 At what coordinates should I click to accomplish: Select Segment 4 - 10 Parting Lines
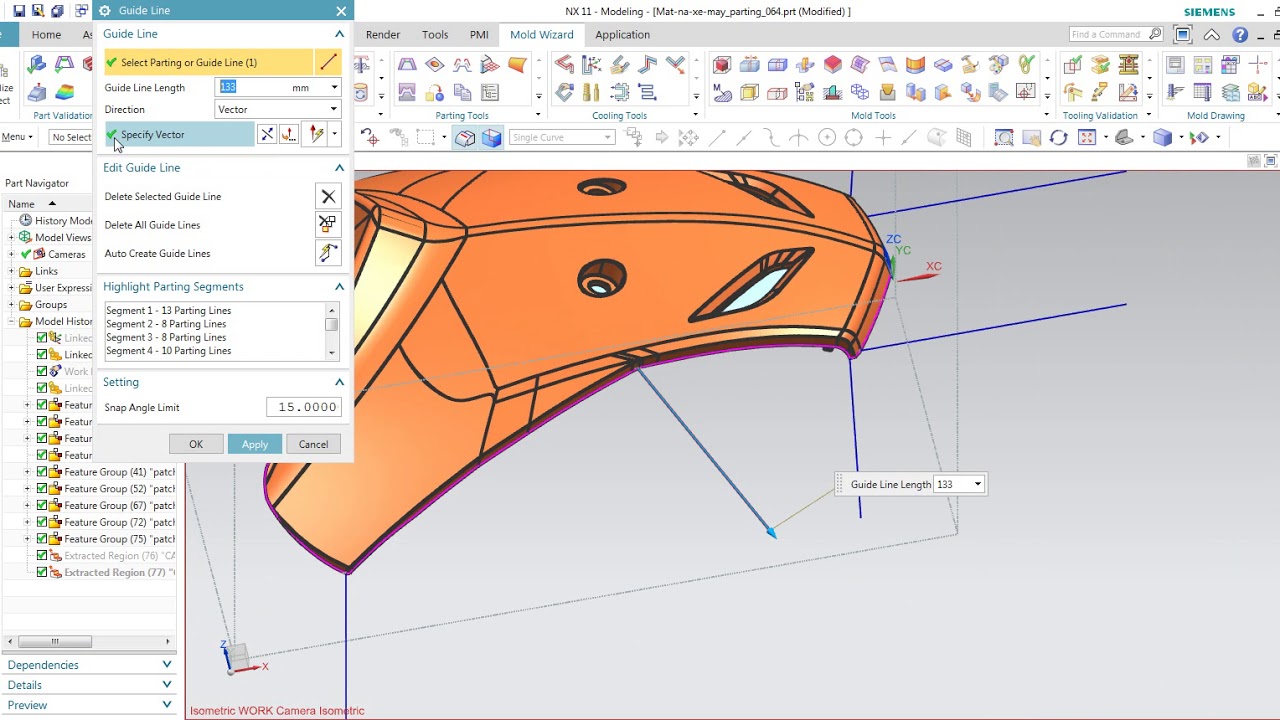click(168, 351)
